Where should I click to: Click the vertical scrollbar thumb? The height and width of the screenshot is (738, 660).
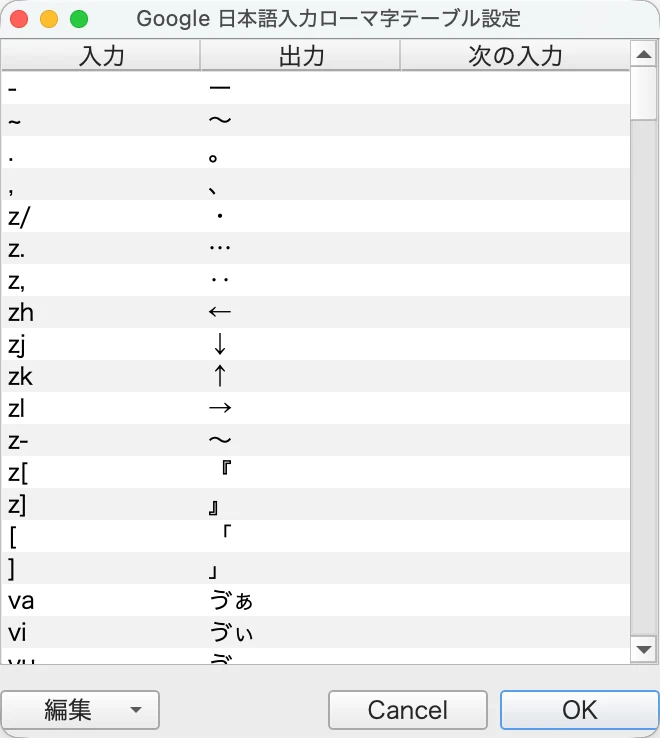[x=644, y=93]
